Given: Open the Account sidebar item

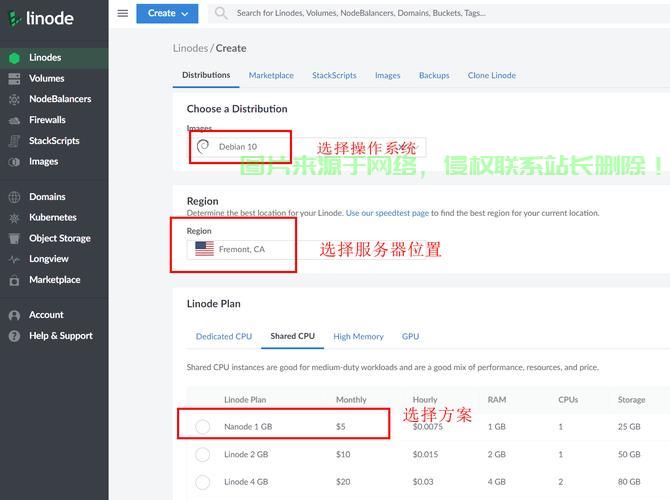Looking at the screenshot, I should [x=54, y=315].
